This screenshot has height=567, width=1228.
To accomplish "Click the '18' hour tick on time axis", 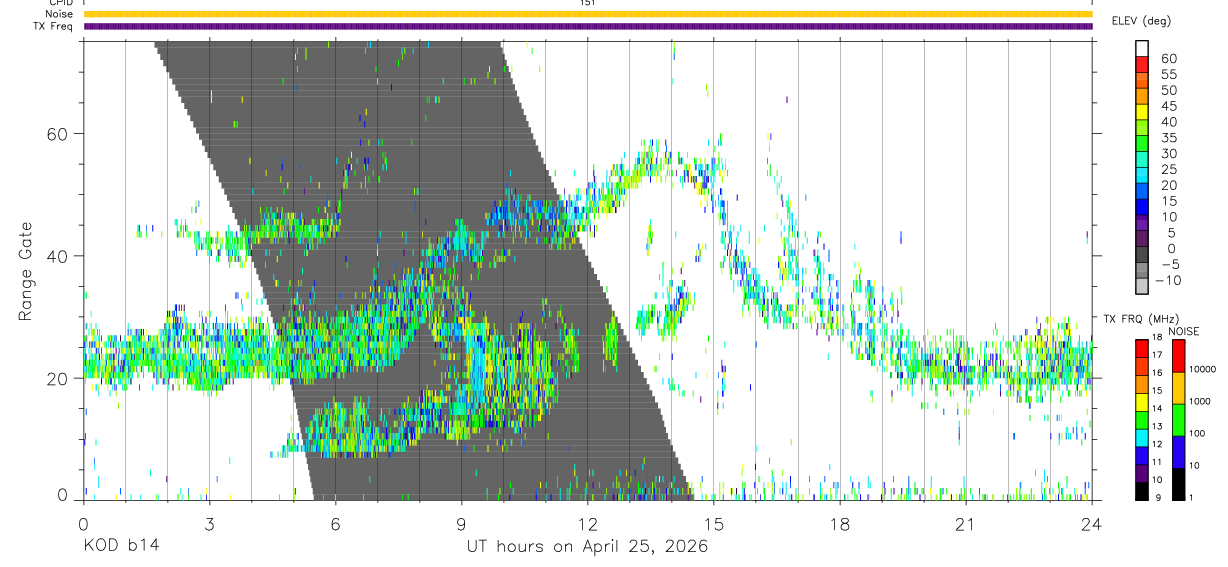I will pyautogui.click(x=840, y=524).
